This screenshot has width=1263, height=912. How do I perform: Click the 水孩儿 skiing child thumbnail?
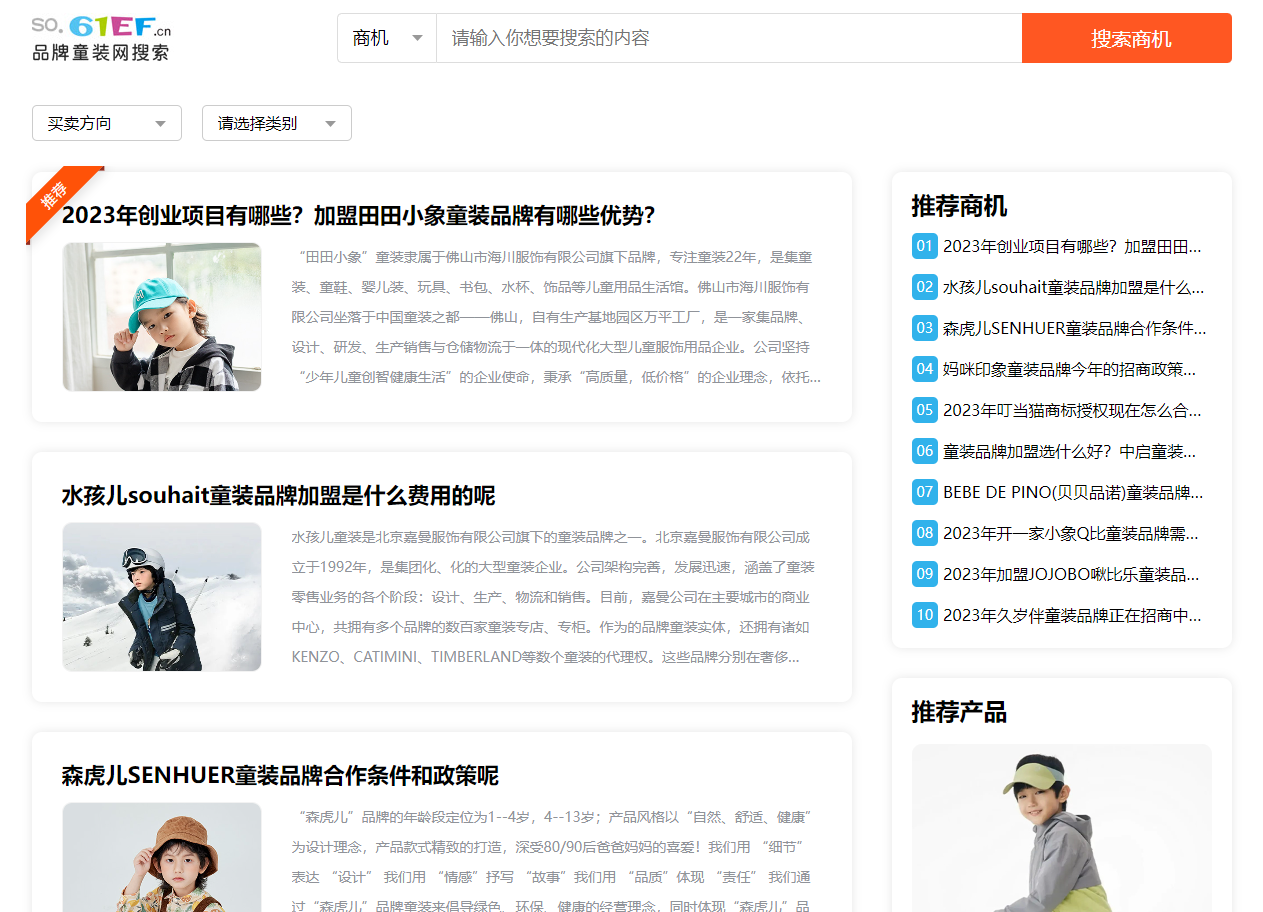coord(162,597)
